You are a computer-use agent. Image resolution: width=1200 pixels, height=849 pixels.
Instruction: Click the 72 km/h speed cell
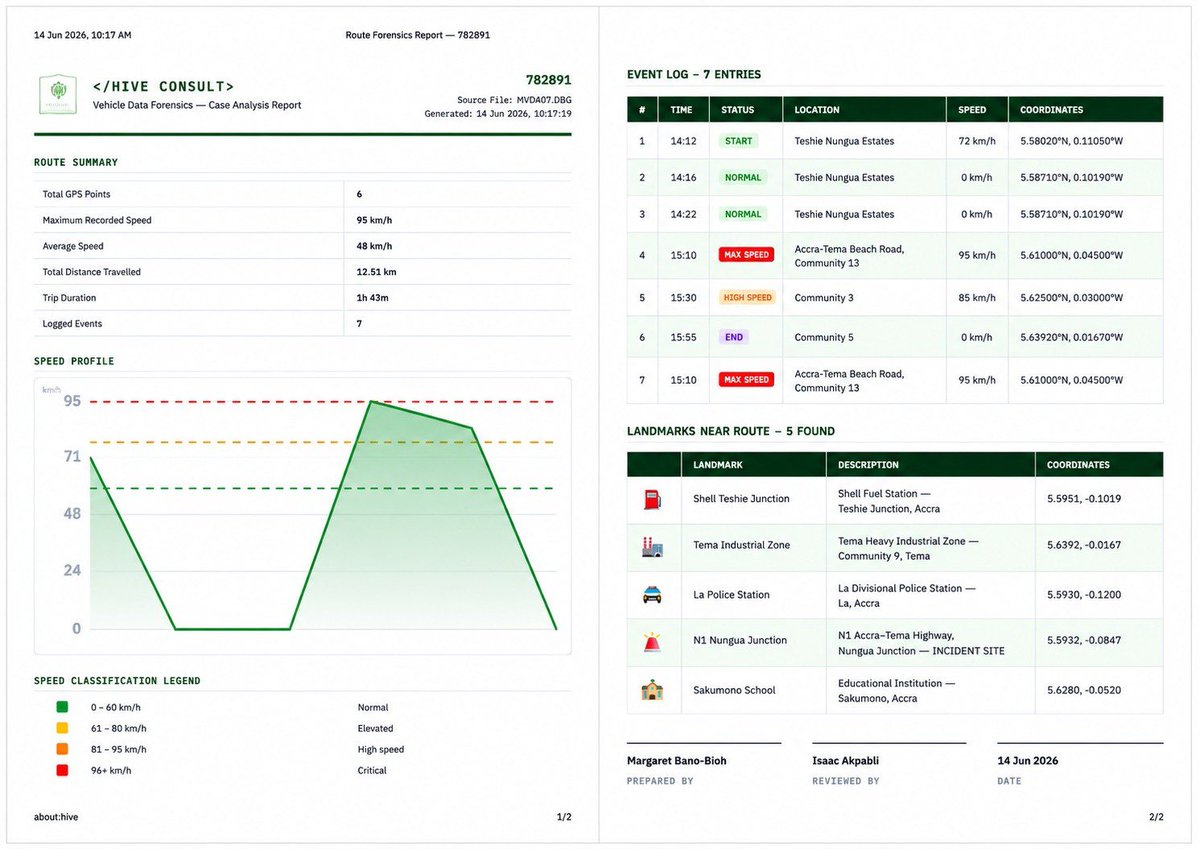[x=978, y=141]
